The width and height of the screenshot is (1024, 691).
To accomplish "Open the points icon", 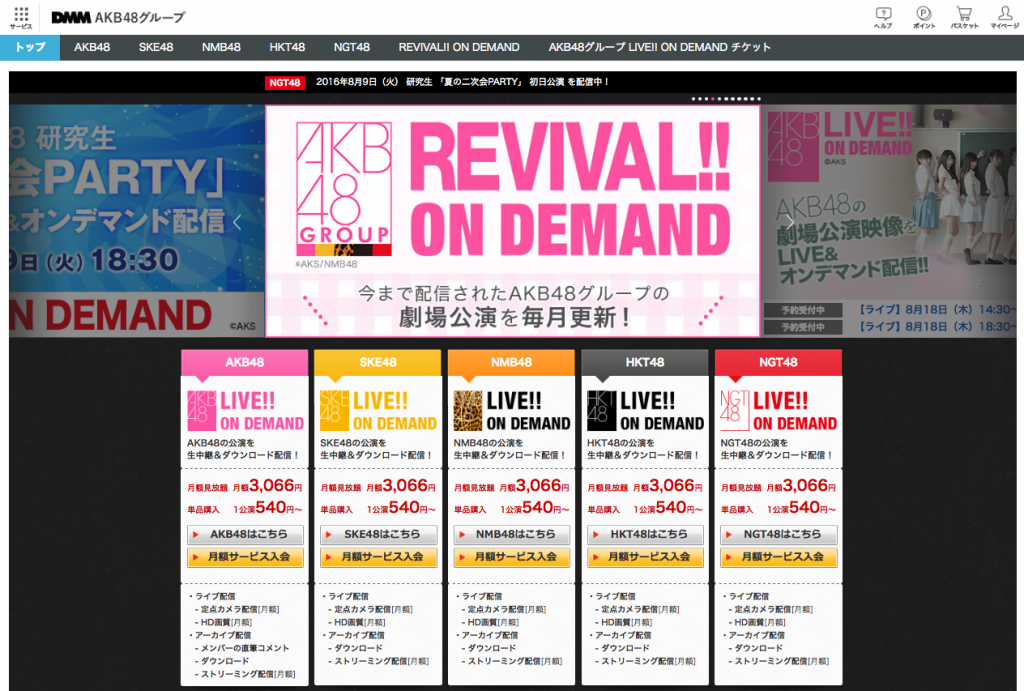I will tap(923, 17).
